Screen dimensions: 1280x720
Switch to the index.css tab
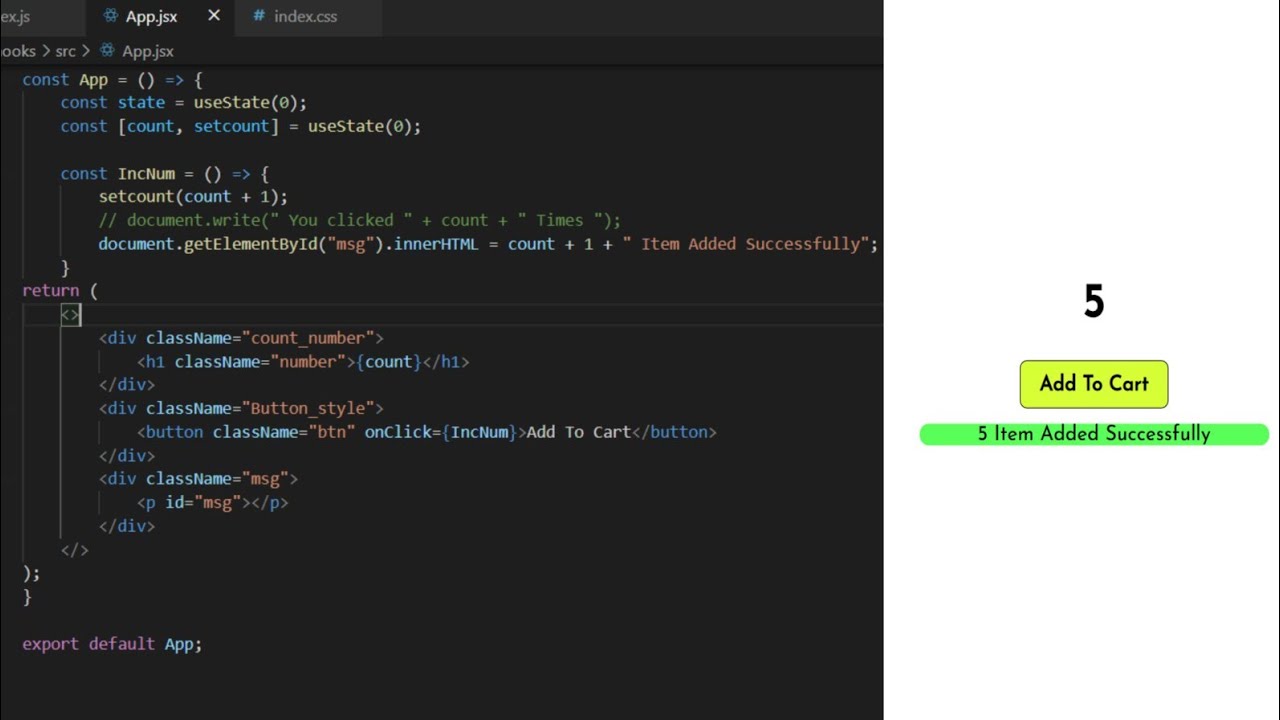[305, 16]
